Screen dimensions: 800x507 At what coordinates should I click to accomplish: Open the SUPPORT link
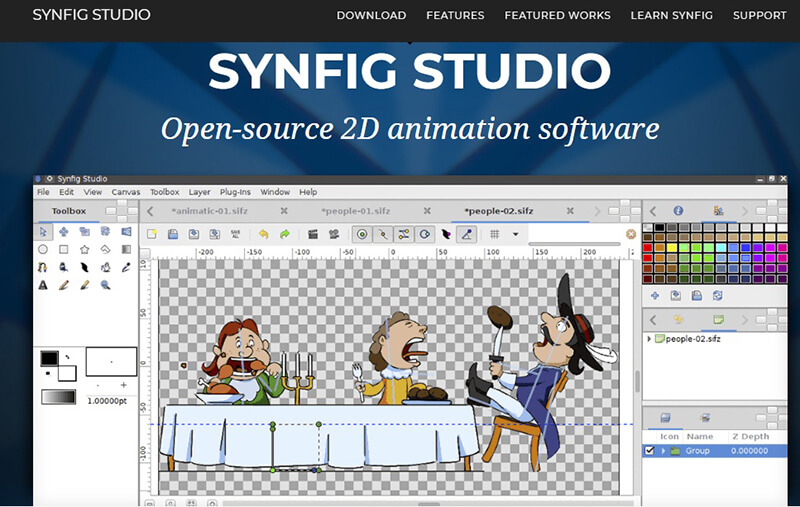coord(760,15)
